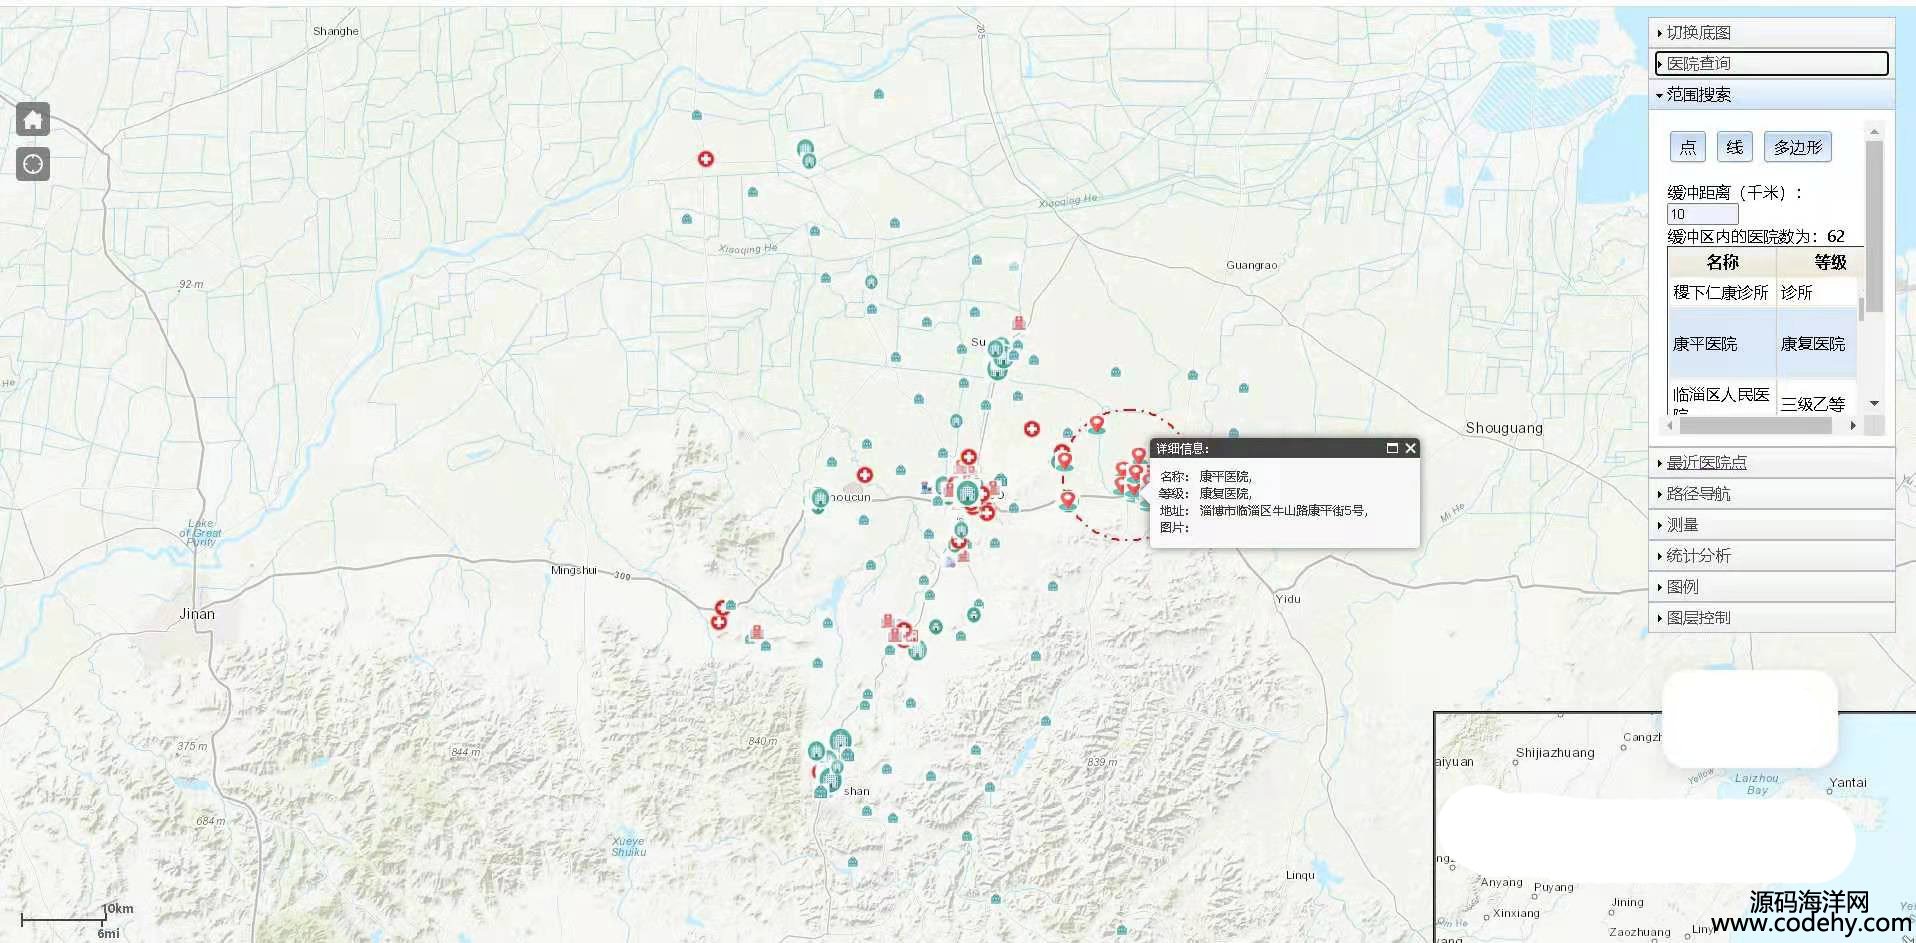This screenshot has width=1916, height=943.
Task: Collapse the 范围搜索 section
Action: point(1698,95)
